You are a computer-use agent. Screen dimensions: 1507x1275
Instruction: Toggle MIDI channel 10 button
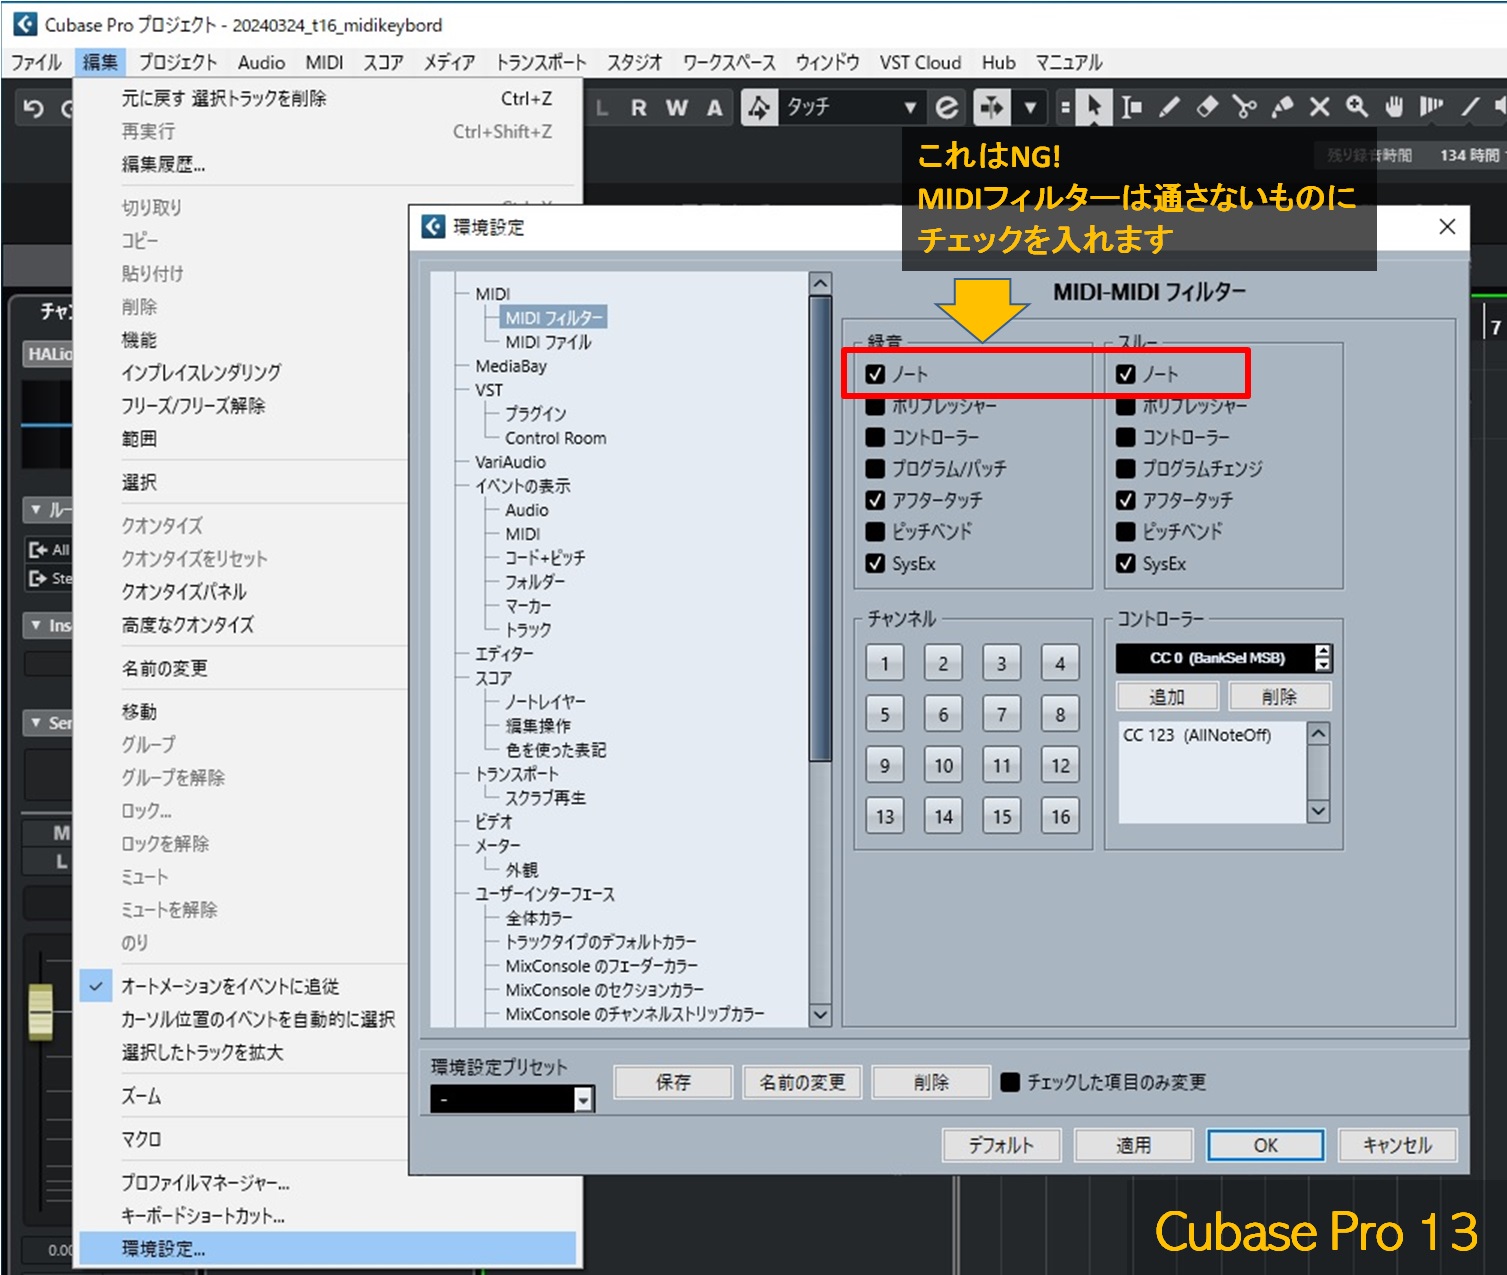(943, 765)
